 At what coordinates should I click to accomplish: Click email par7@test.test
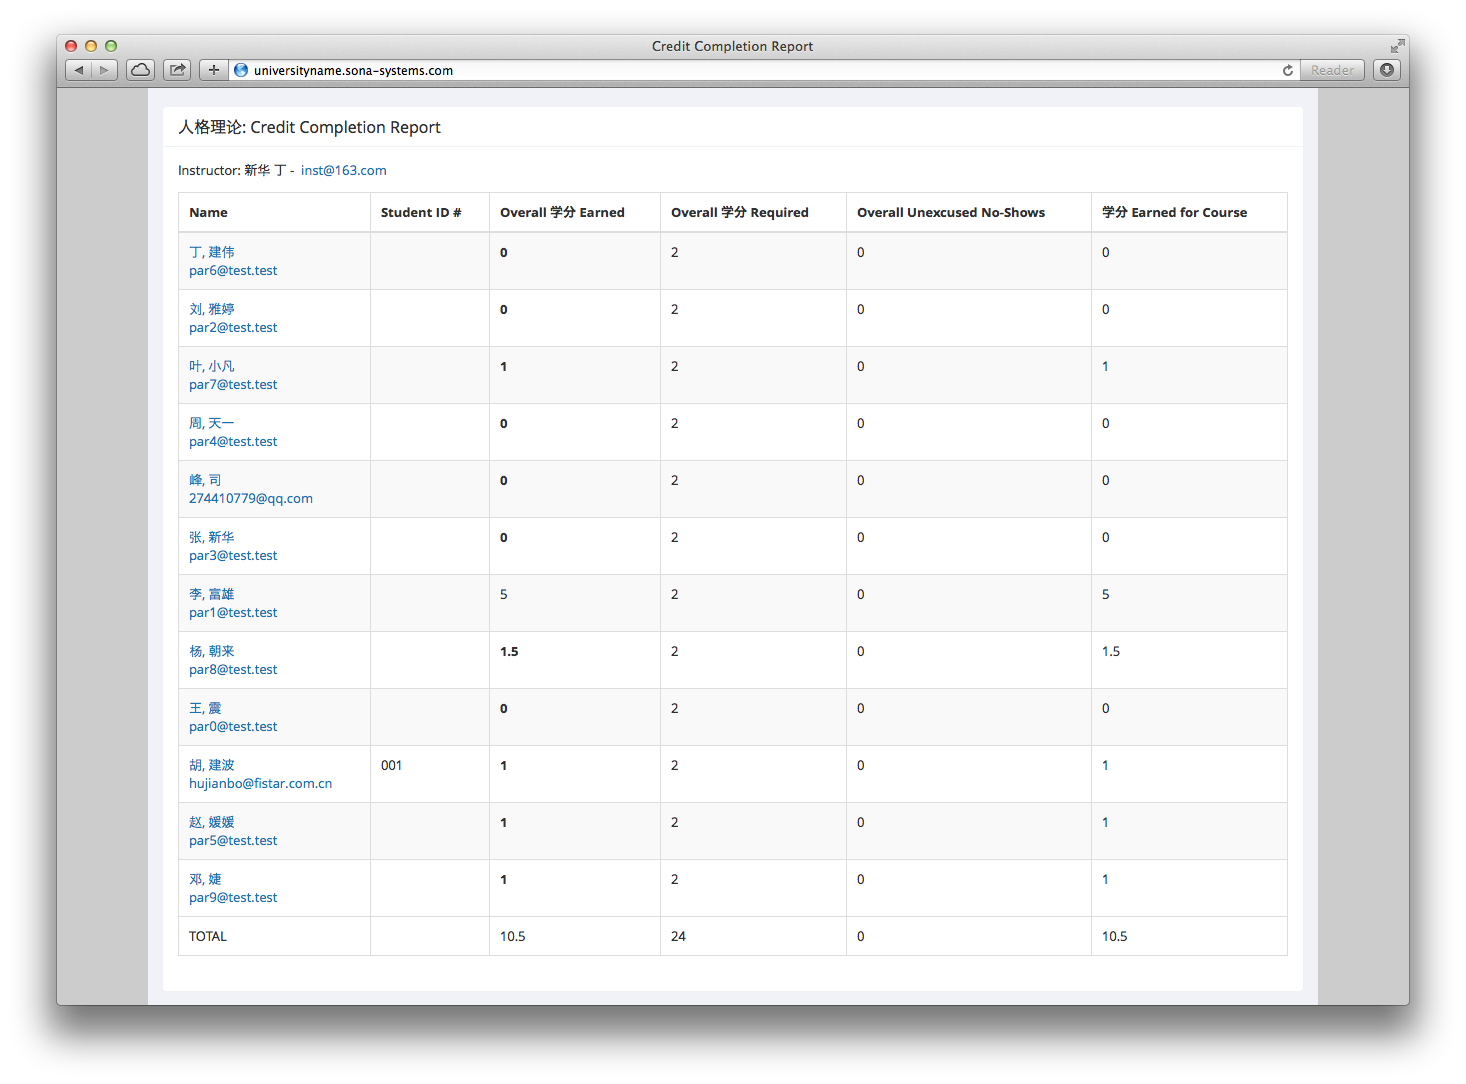point(233,384)
